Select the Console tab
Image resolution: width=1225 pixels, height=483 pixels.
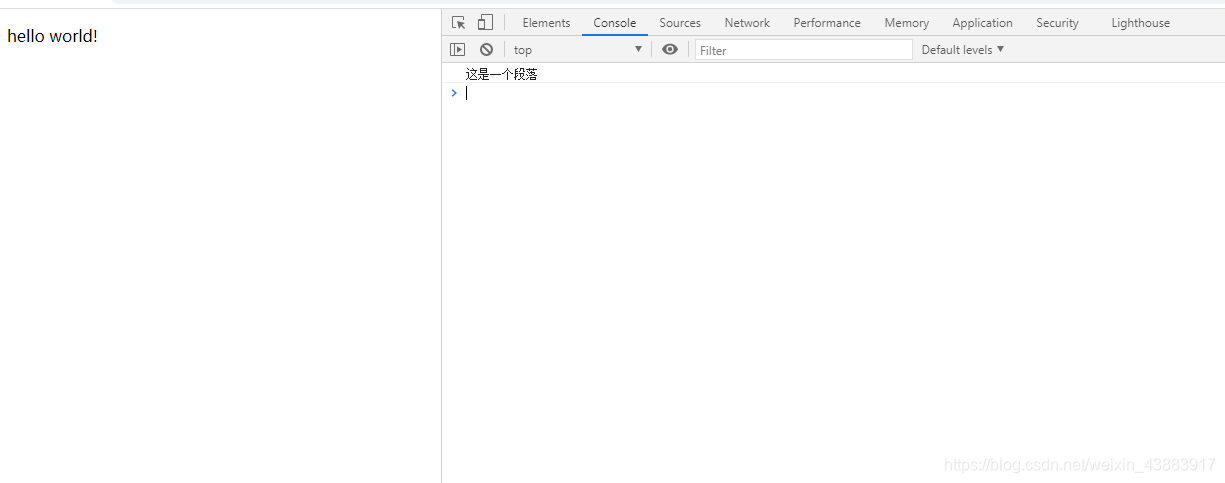[x=615, y=23]
